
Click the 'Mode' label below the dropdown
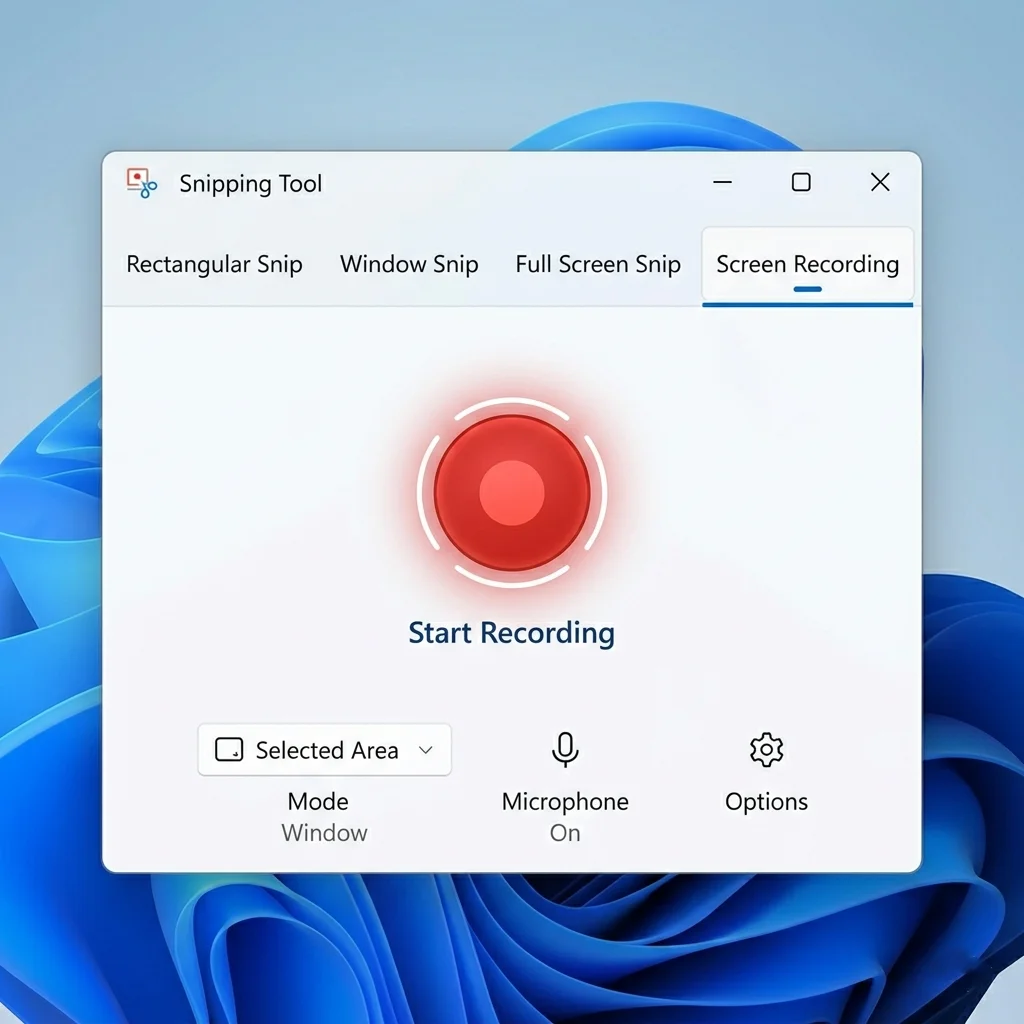click(317, 801)
